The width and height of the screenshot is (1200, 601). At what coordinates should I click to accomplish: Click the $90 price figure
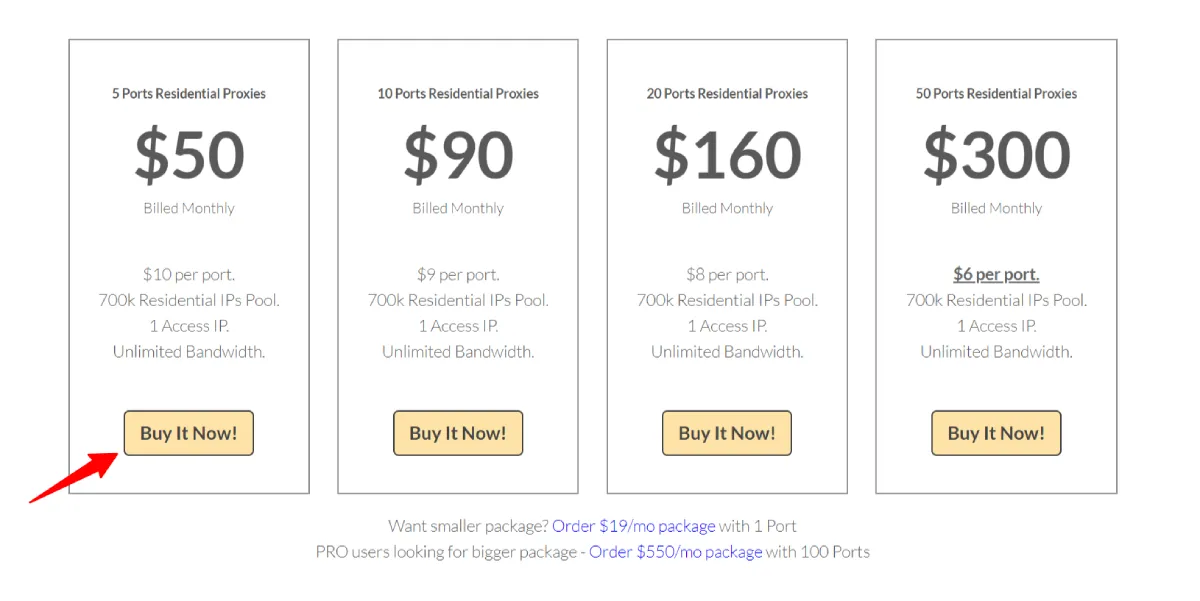pos(458,155)
